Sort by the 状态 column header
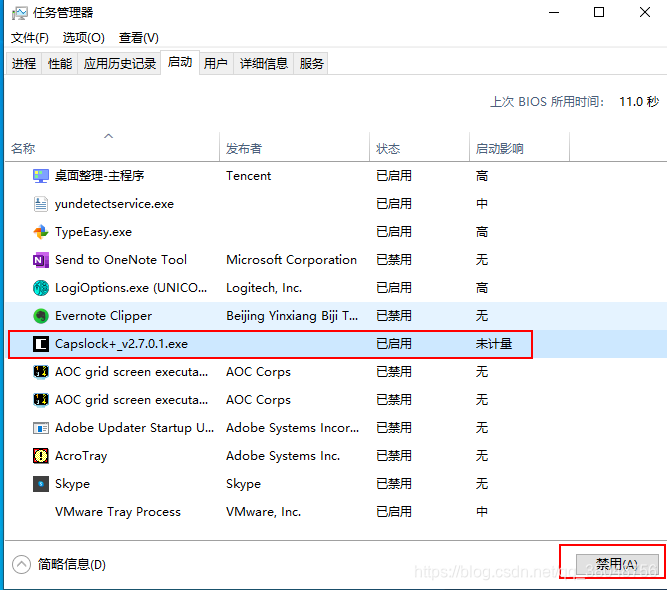 tap(419, 148)
